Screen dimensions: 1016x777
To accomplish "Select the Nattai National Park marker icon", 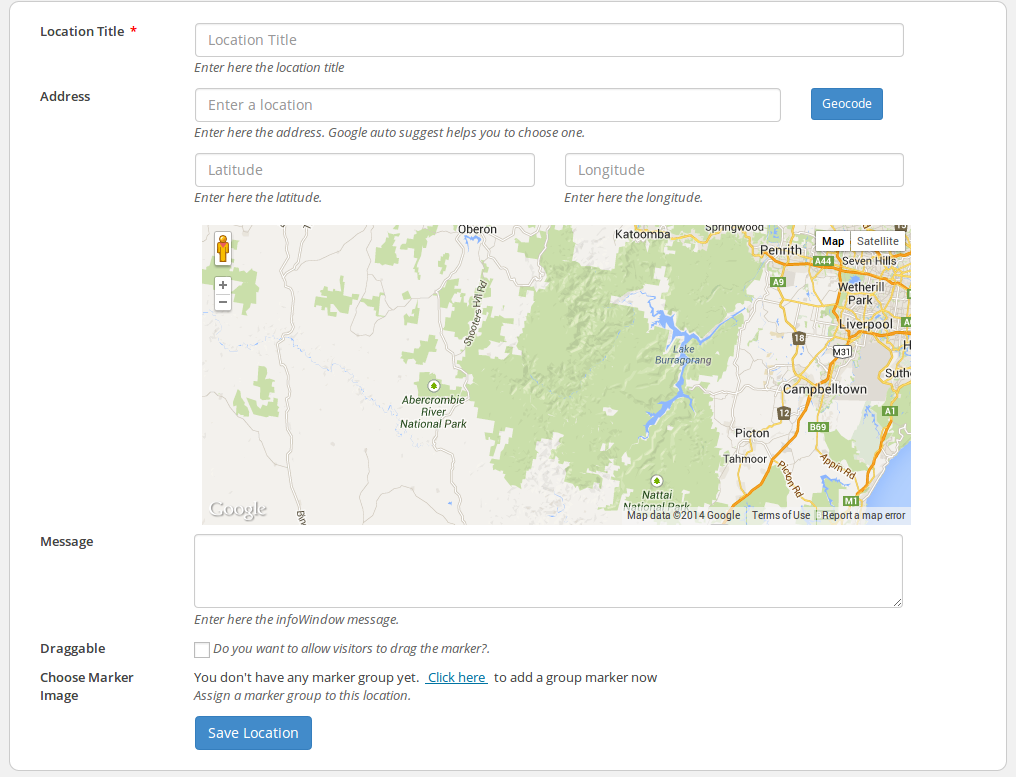I will pos(656,481).
